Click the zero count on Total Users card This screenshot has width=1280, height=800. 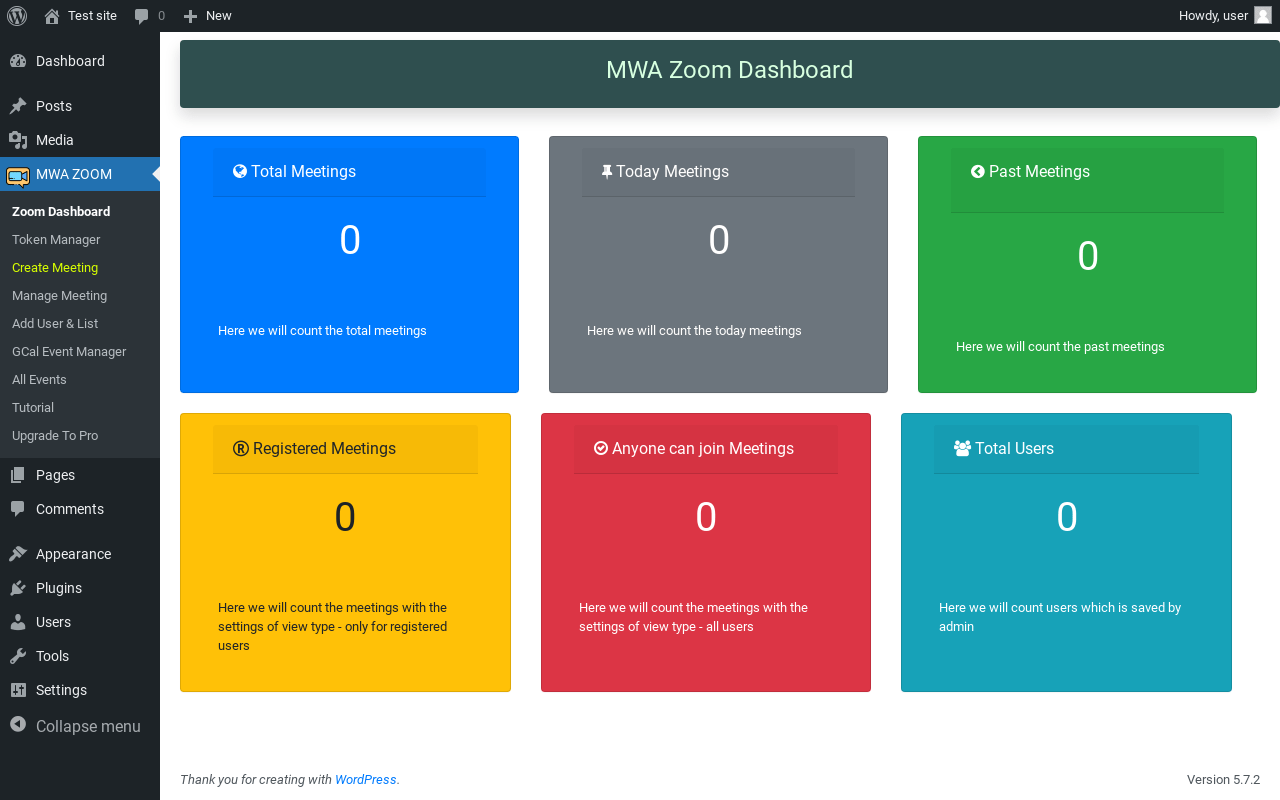[1067, 517]
